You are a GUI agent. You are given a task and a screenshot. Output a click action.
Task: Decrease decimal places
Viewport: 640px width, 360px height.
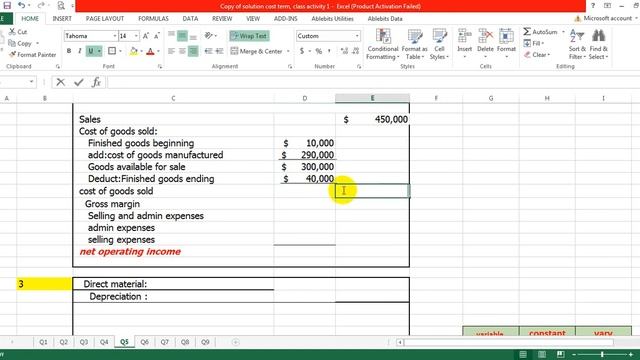355,51
